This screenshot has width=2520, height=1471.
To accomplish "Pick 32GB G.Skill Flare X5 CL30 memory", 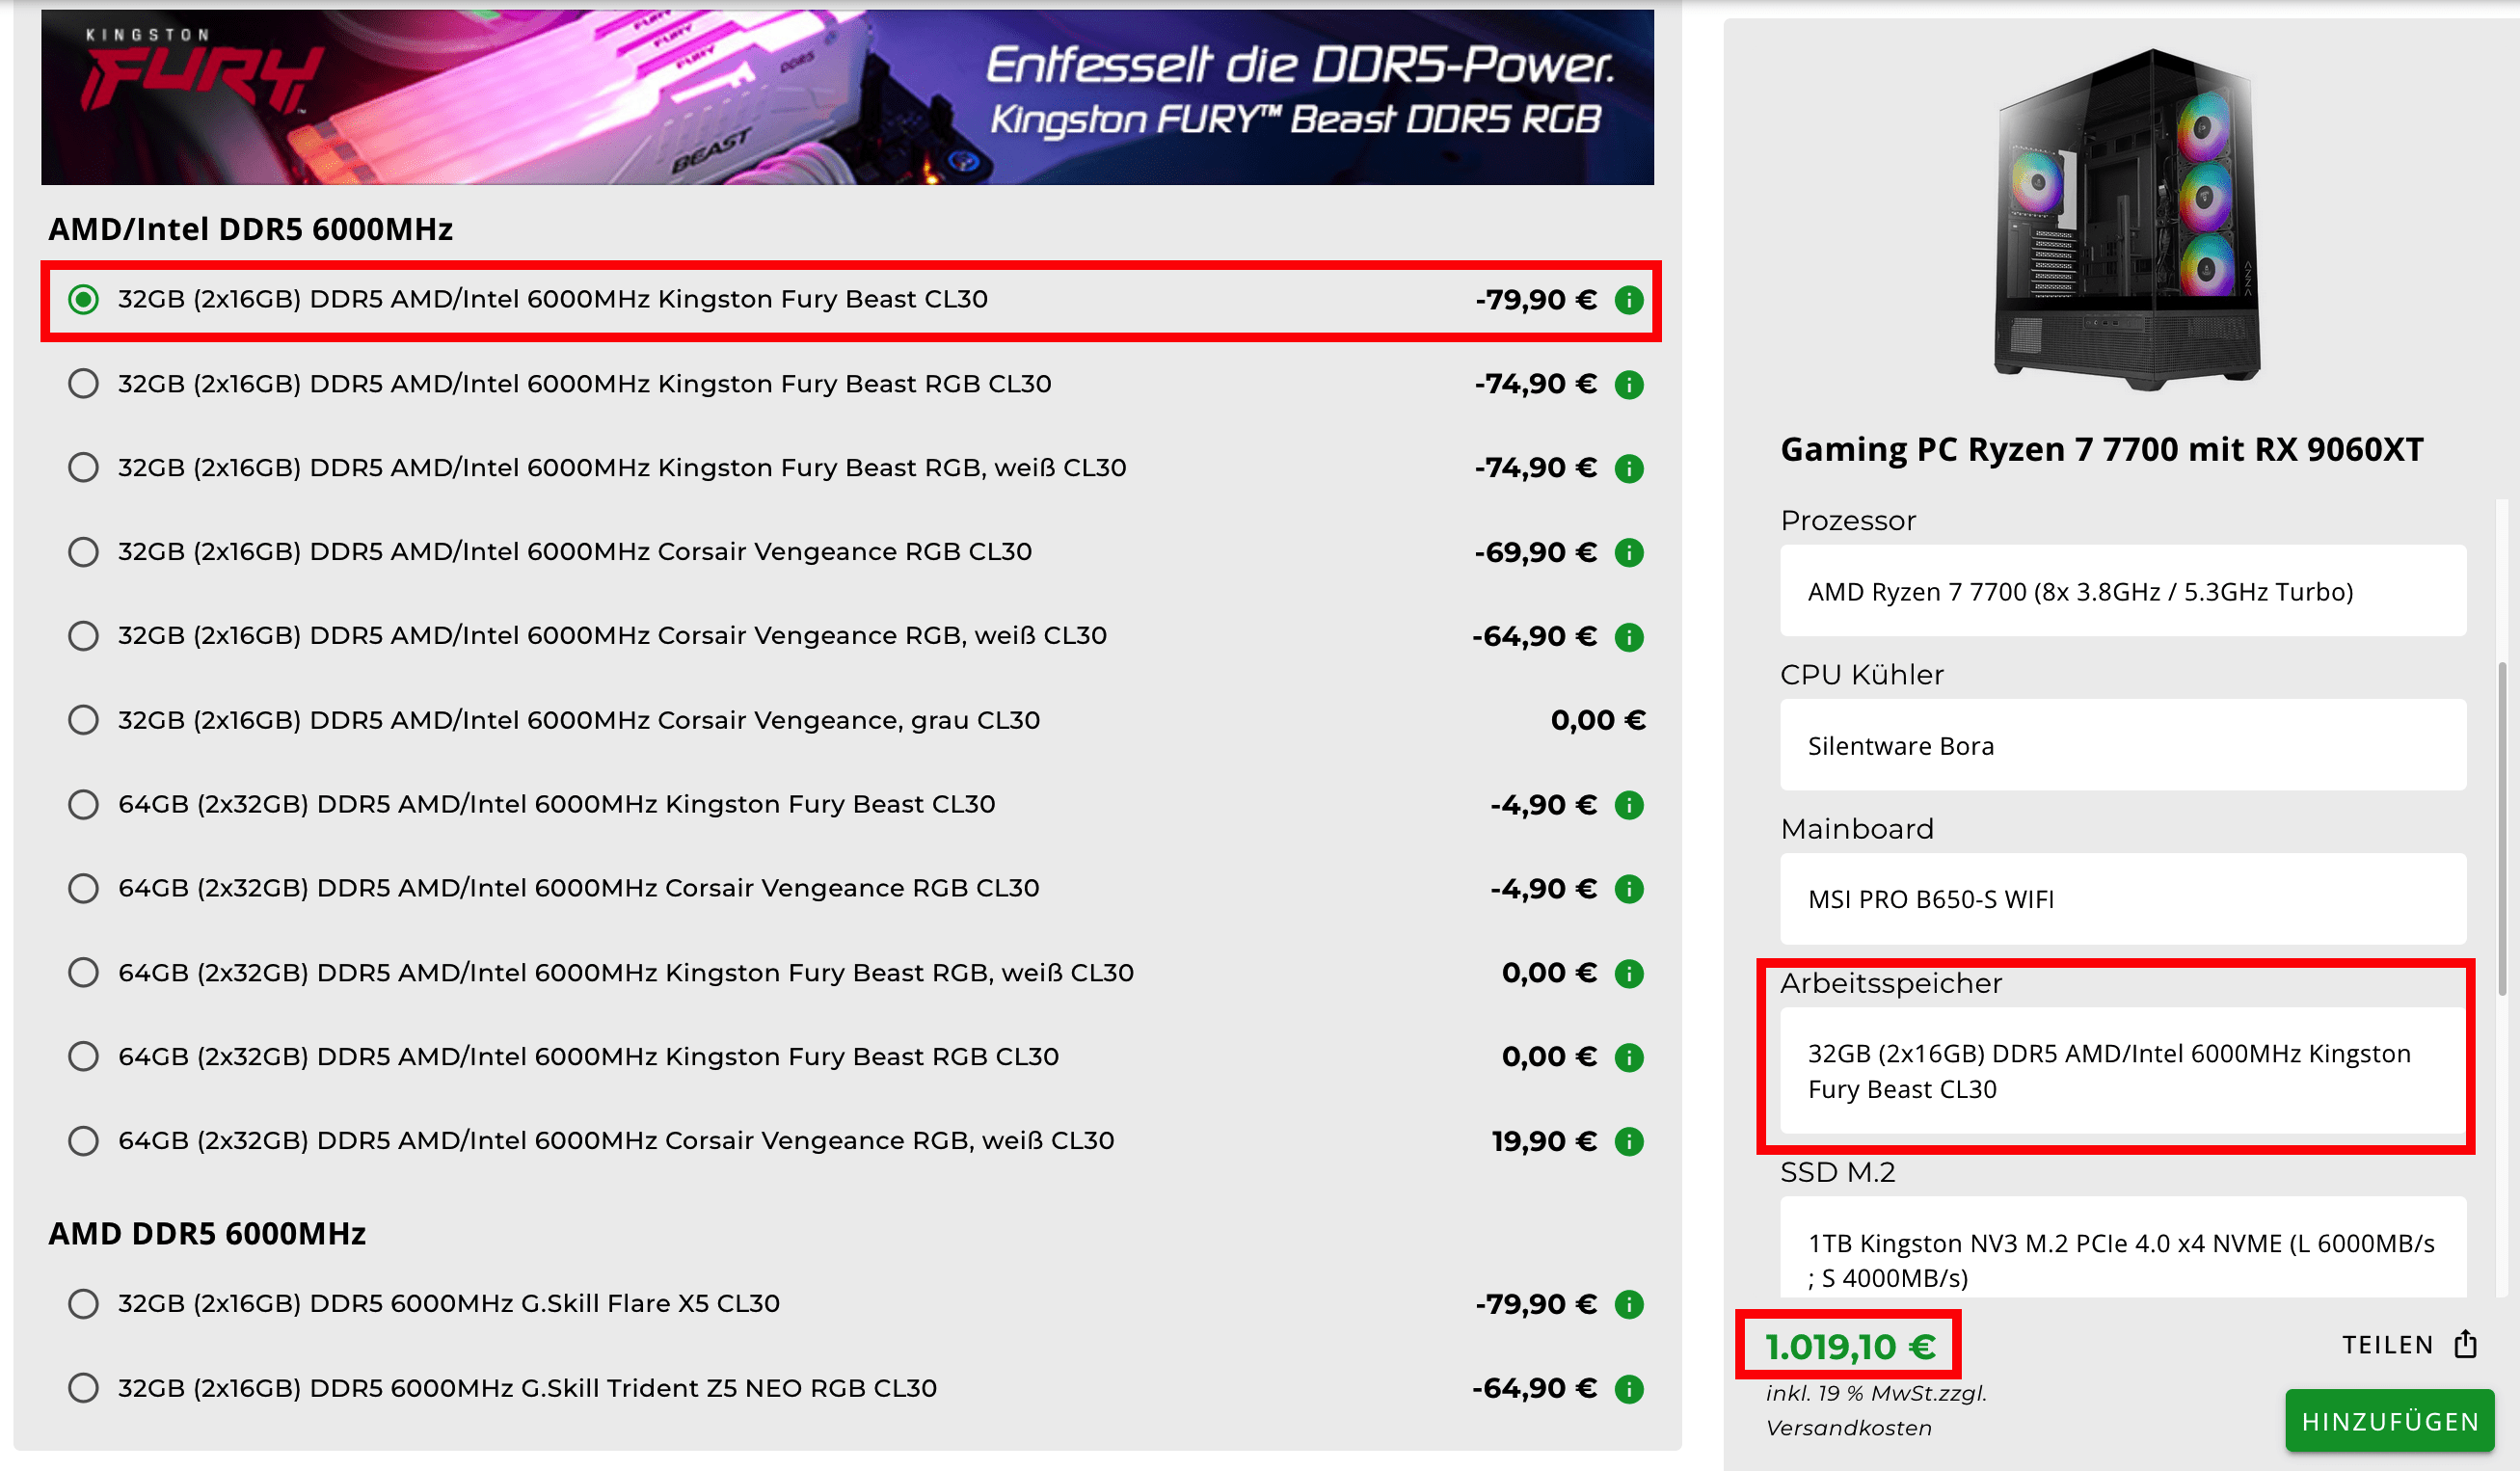I will [83, 1304].
